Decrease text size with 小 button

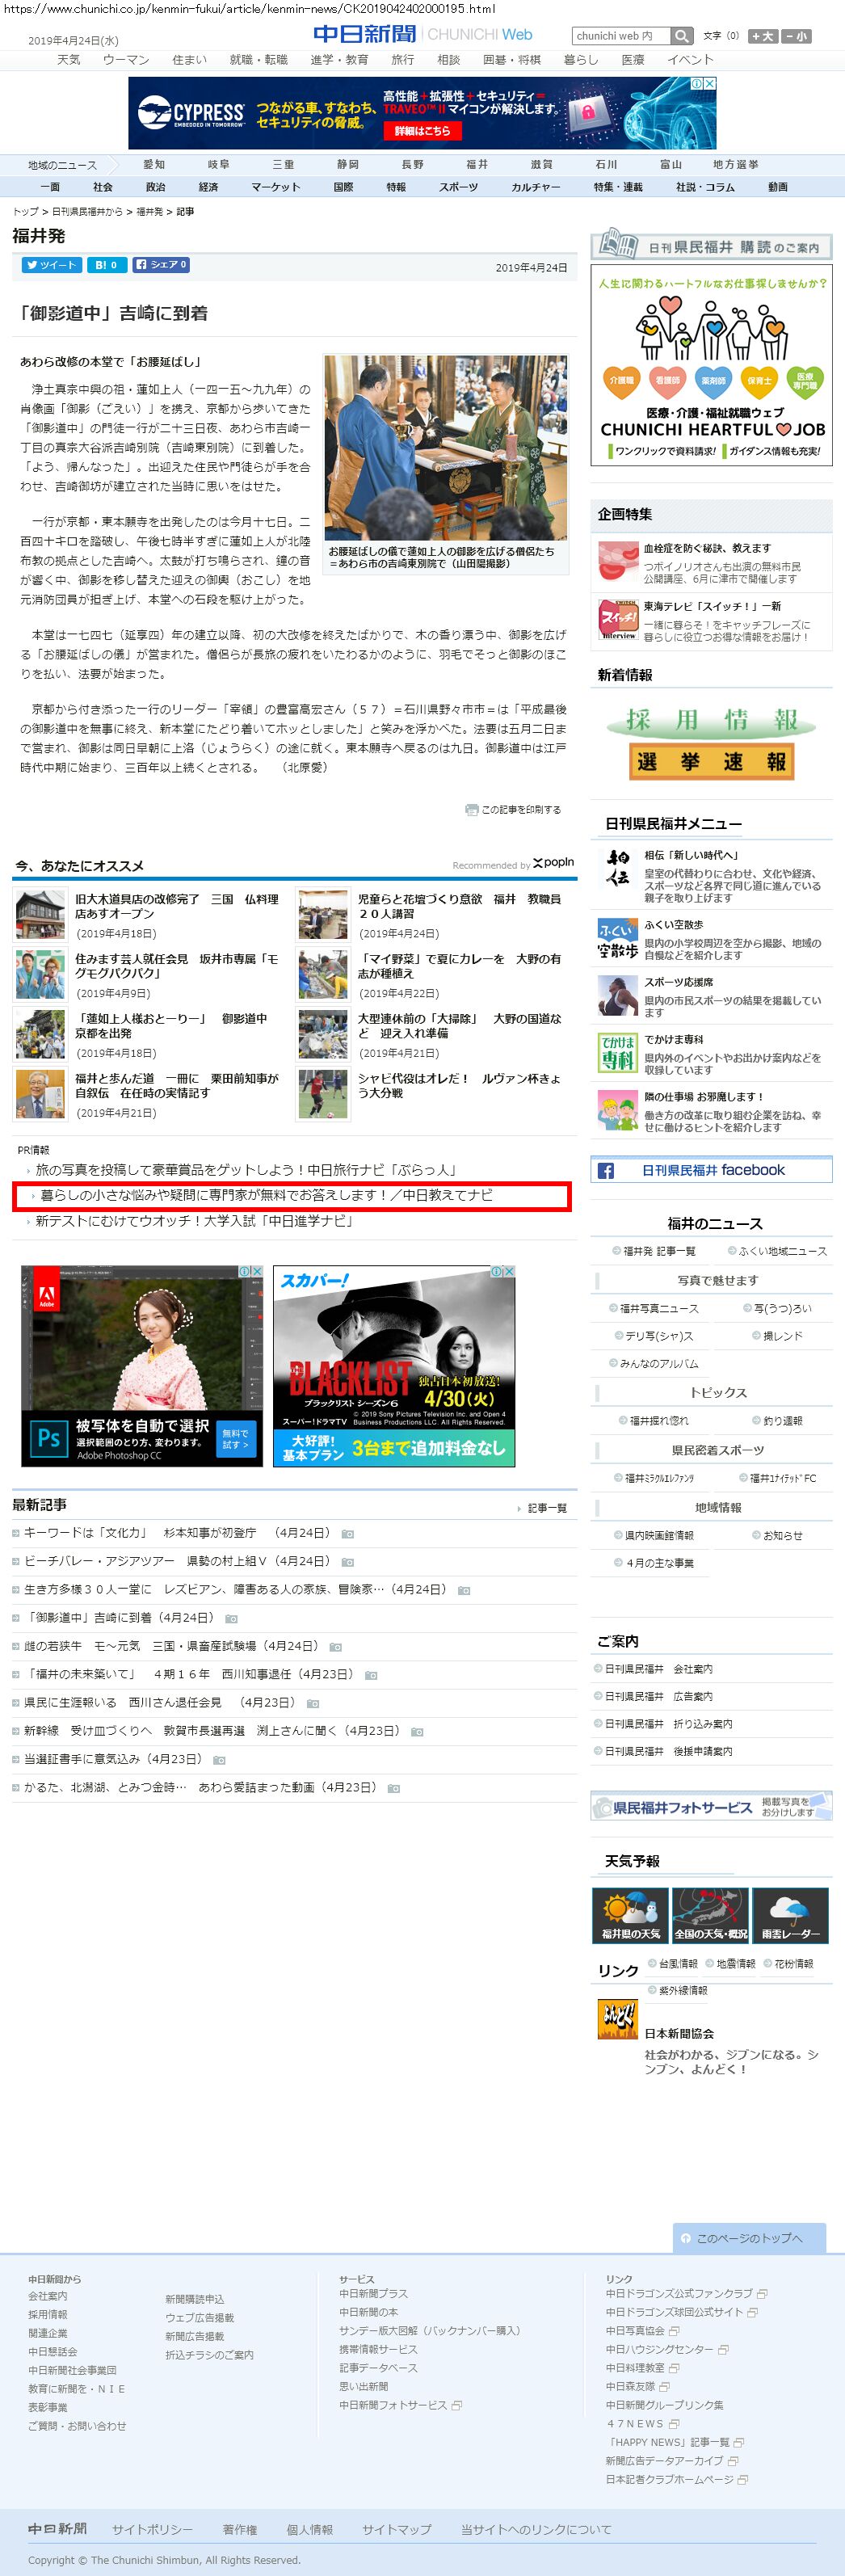(x=796, y=36)
